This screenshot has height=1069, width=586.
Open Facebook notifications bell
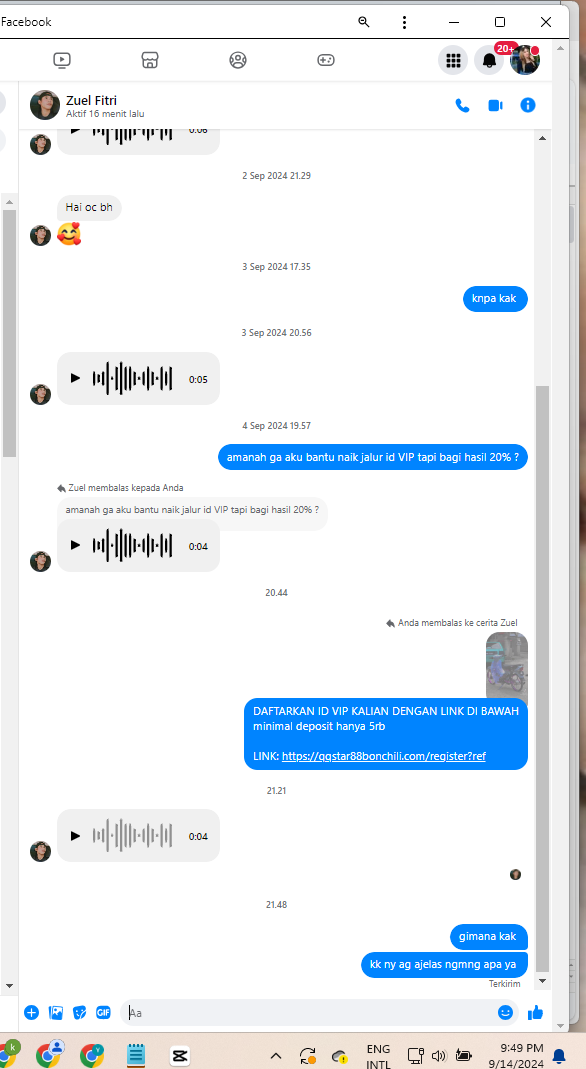pos(489,60)
